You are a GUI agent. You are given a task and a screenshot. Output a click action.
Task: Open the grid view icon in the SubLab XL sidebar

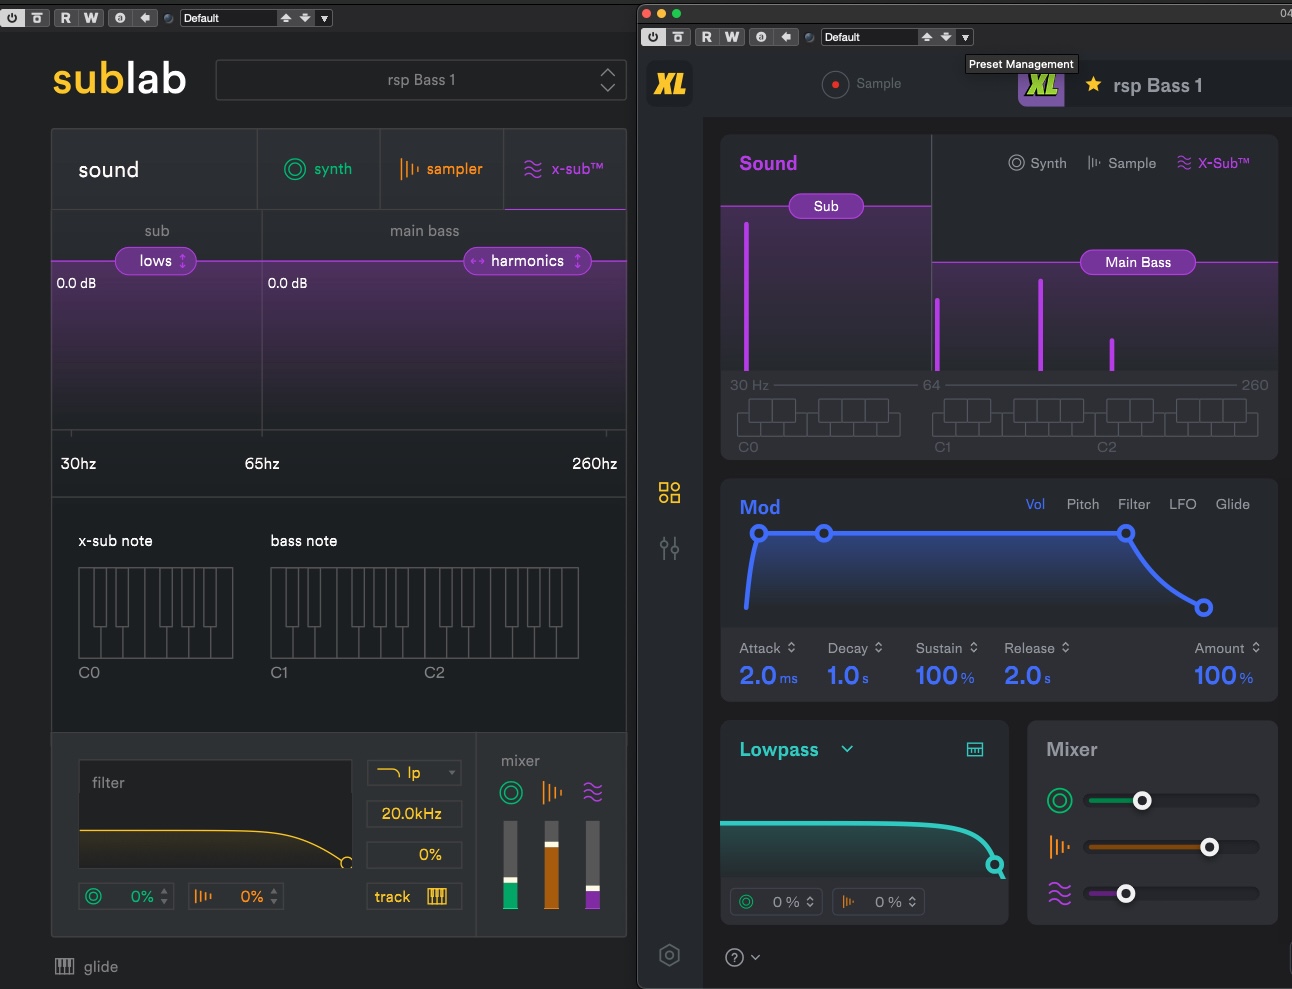pyautogui.click(x=669, y=492)
